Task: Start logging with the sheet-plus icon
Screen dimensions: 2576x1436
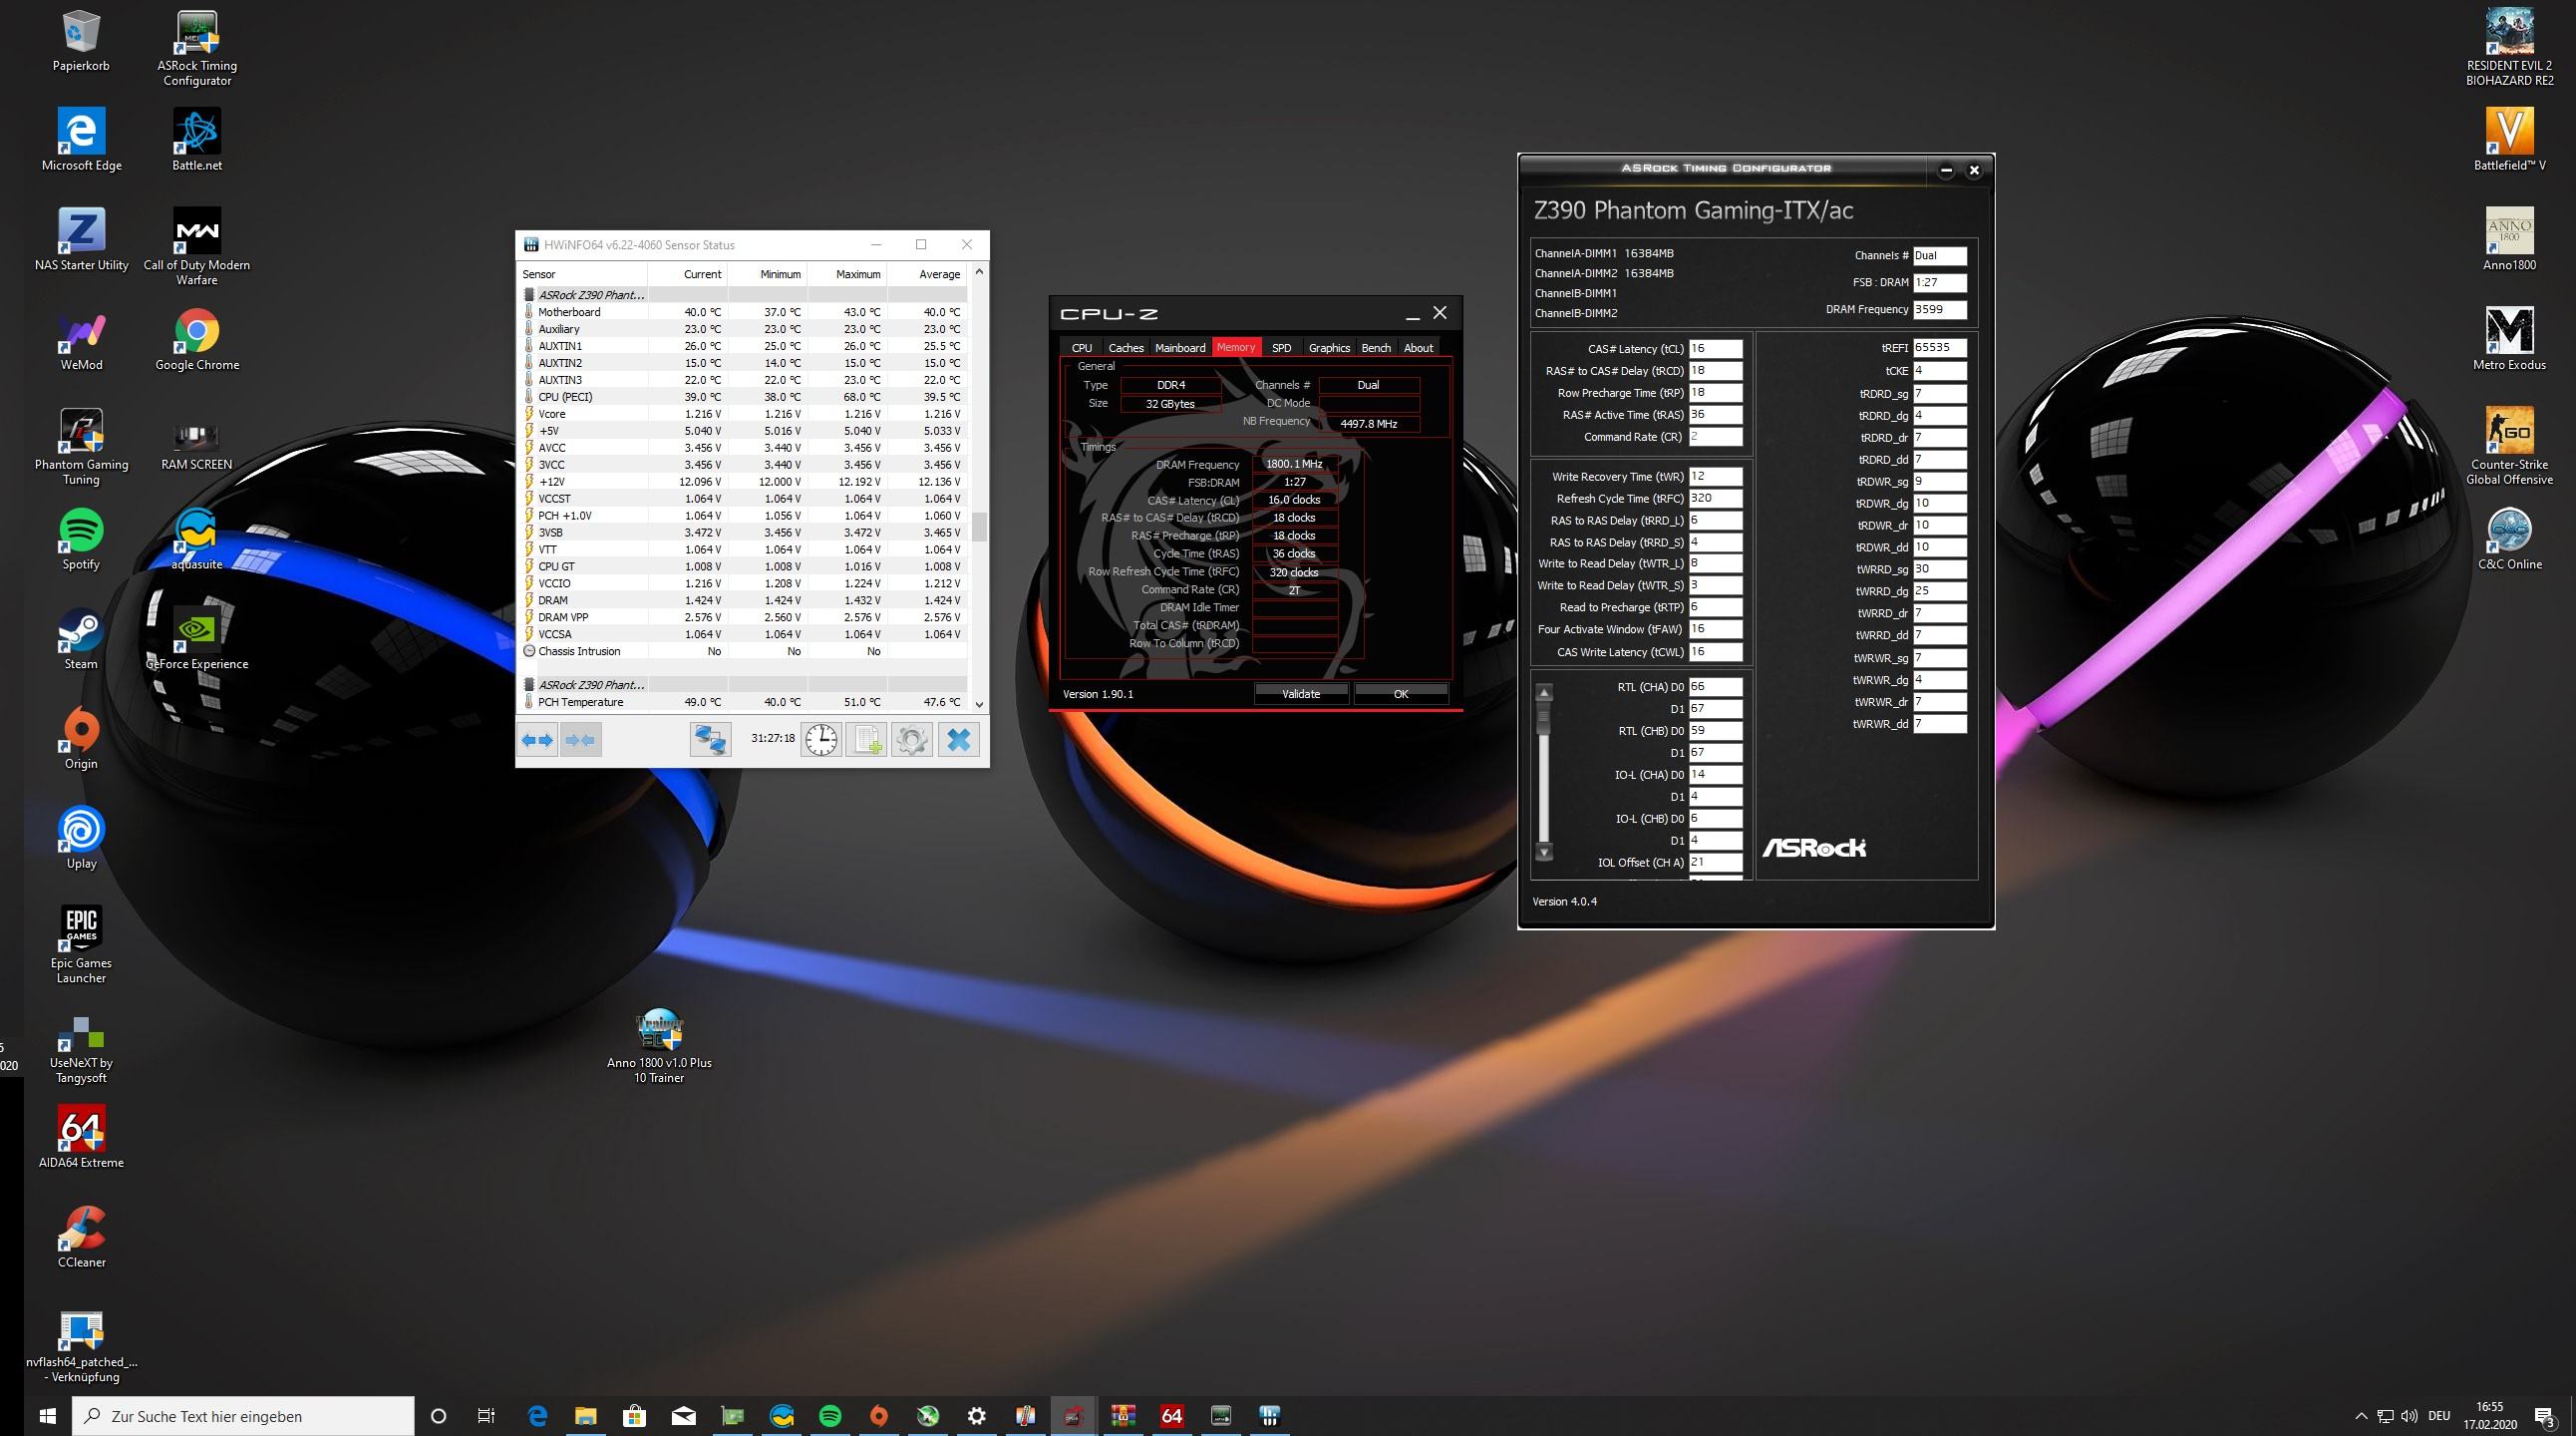Action: coord(866,740)
